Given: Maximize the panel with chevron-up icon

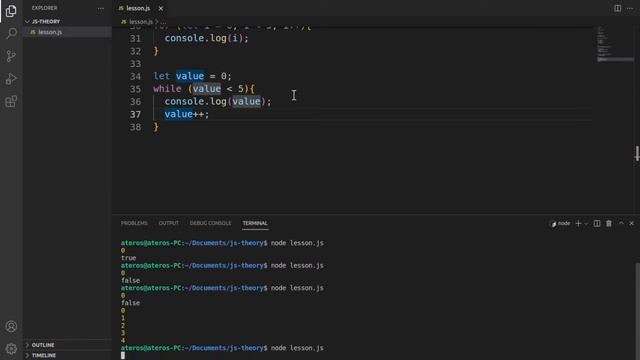Looking at the screenshot, I should click(x=621, y=223).
